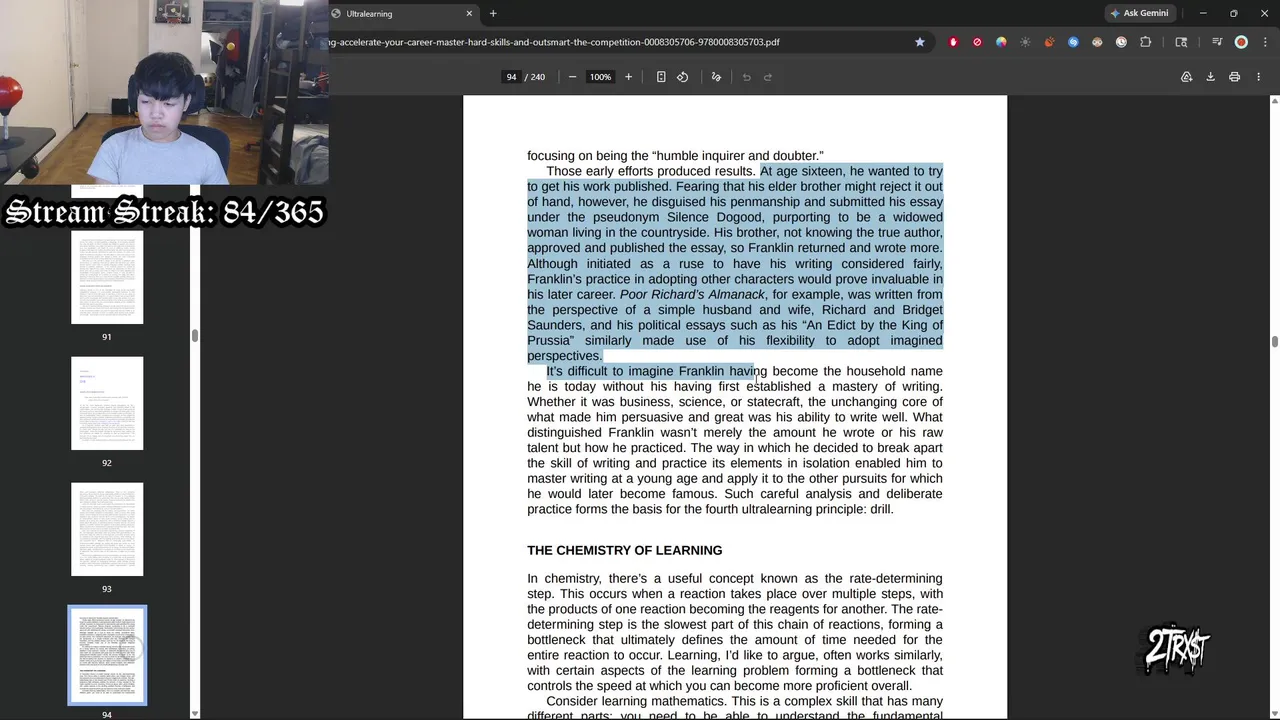
Task: Click the total pages text 240
Action: point(538,77)
